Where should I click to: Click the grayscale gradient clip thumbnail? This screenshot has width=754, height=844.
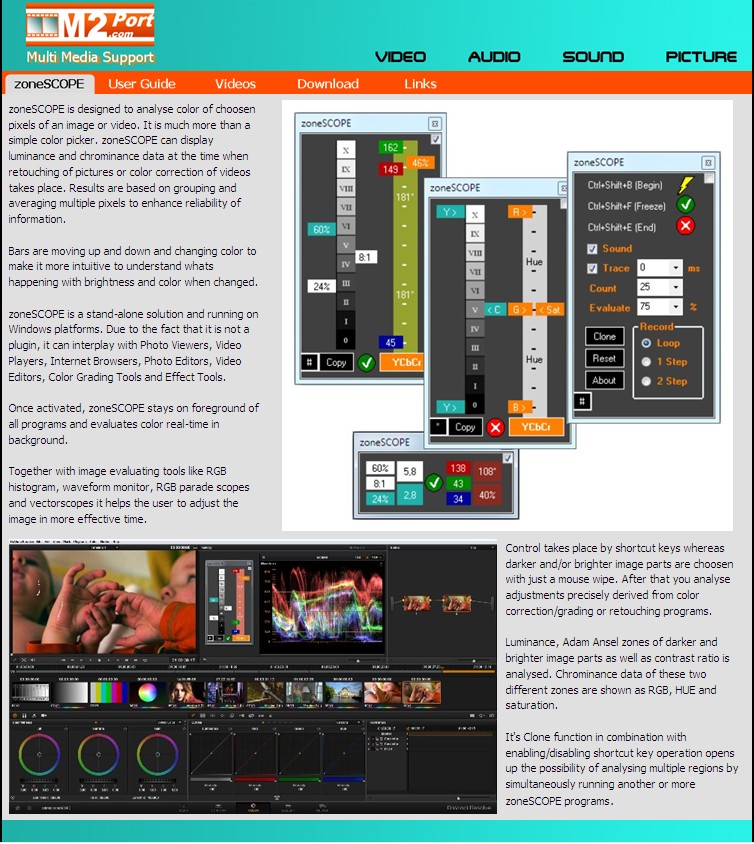(x=70, y=692)
